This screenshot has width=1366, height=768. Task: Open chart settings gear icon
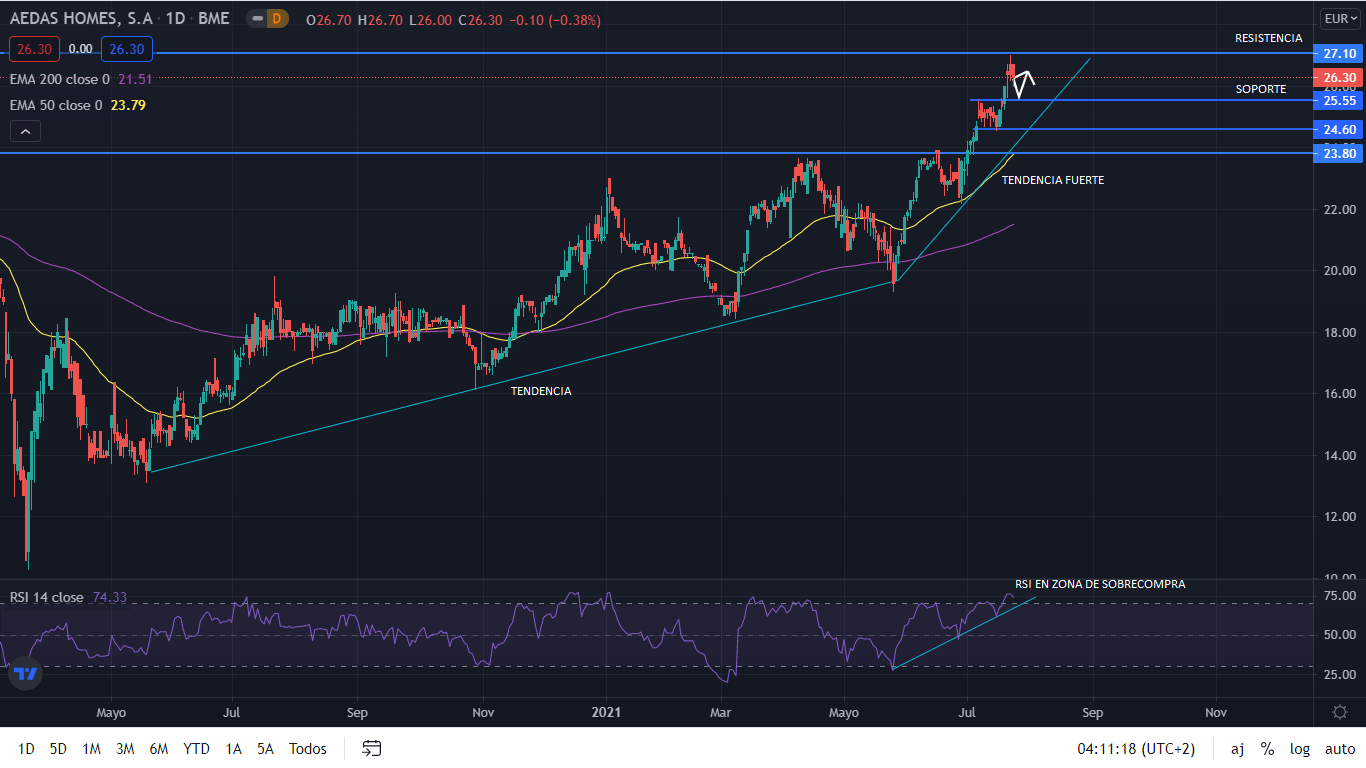[1340, 712]
